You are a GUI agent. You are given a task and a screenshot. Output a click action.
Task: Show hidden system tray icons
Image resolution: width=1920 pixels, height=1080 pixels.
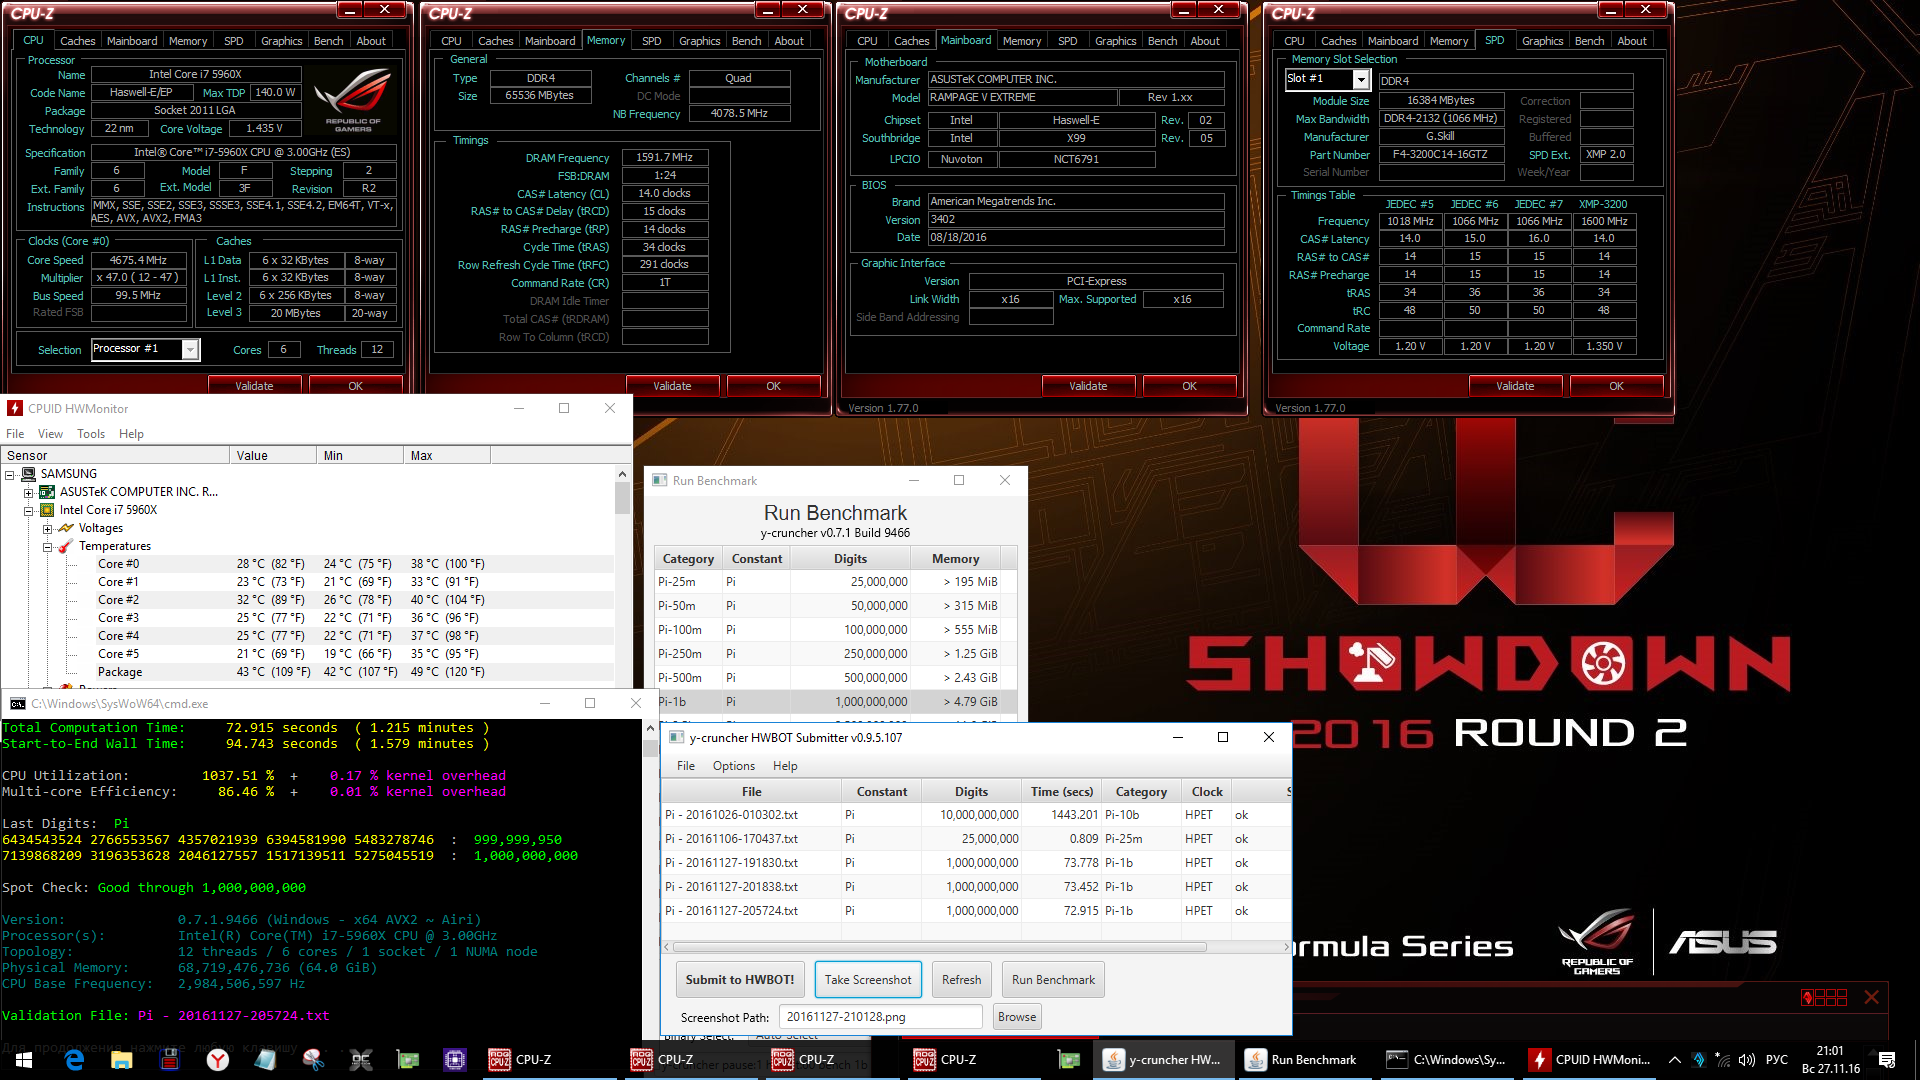click(1674, 1060)
